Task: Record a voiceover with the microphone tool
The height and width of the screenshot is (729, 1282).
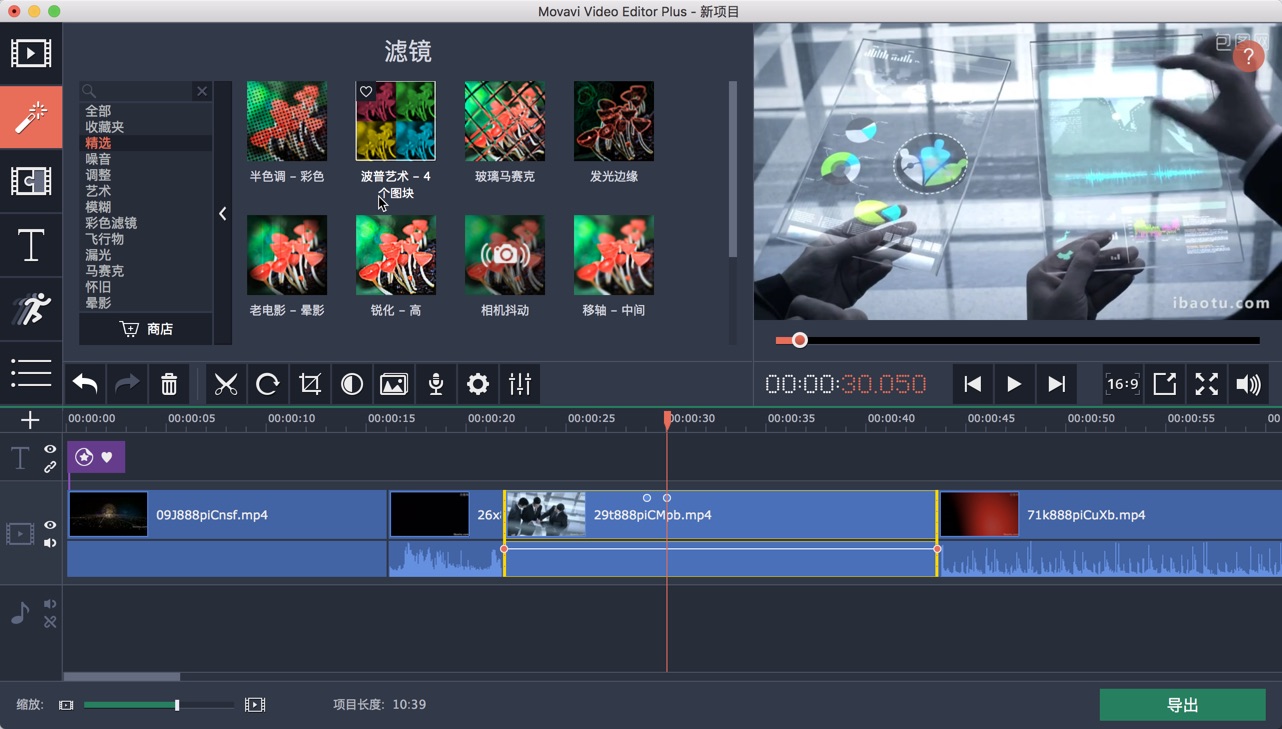Action: pos(435,384)
